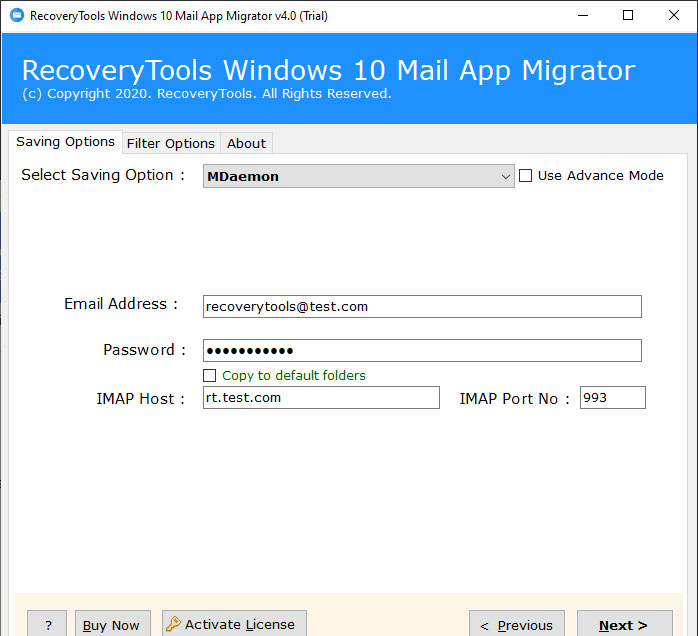698x636 pixels.
Task: Go back with the Previous button
Action: (517, 625)
